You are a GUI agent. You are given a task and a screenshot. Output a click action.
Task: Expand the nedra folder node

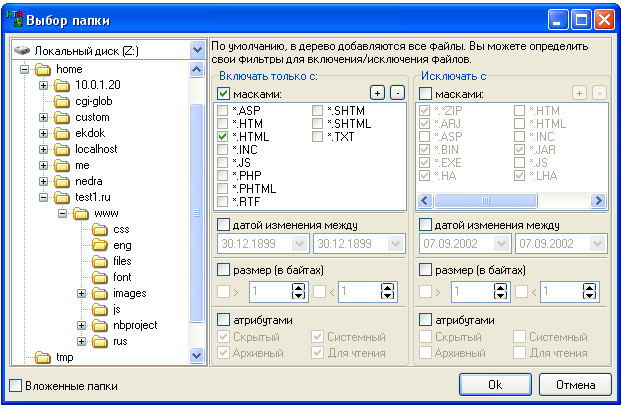[44, 181]
